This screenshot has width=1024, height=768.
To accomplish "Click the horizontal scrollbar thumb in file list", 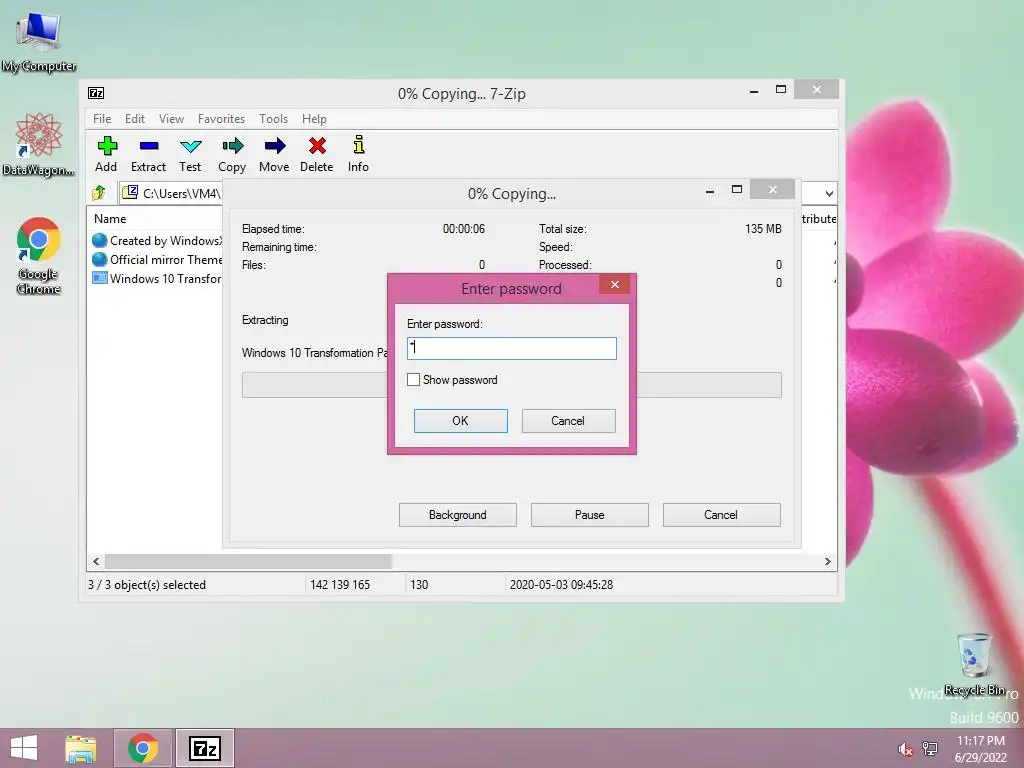I will (x=248, y=561).
